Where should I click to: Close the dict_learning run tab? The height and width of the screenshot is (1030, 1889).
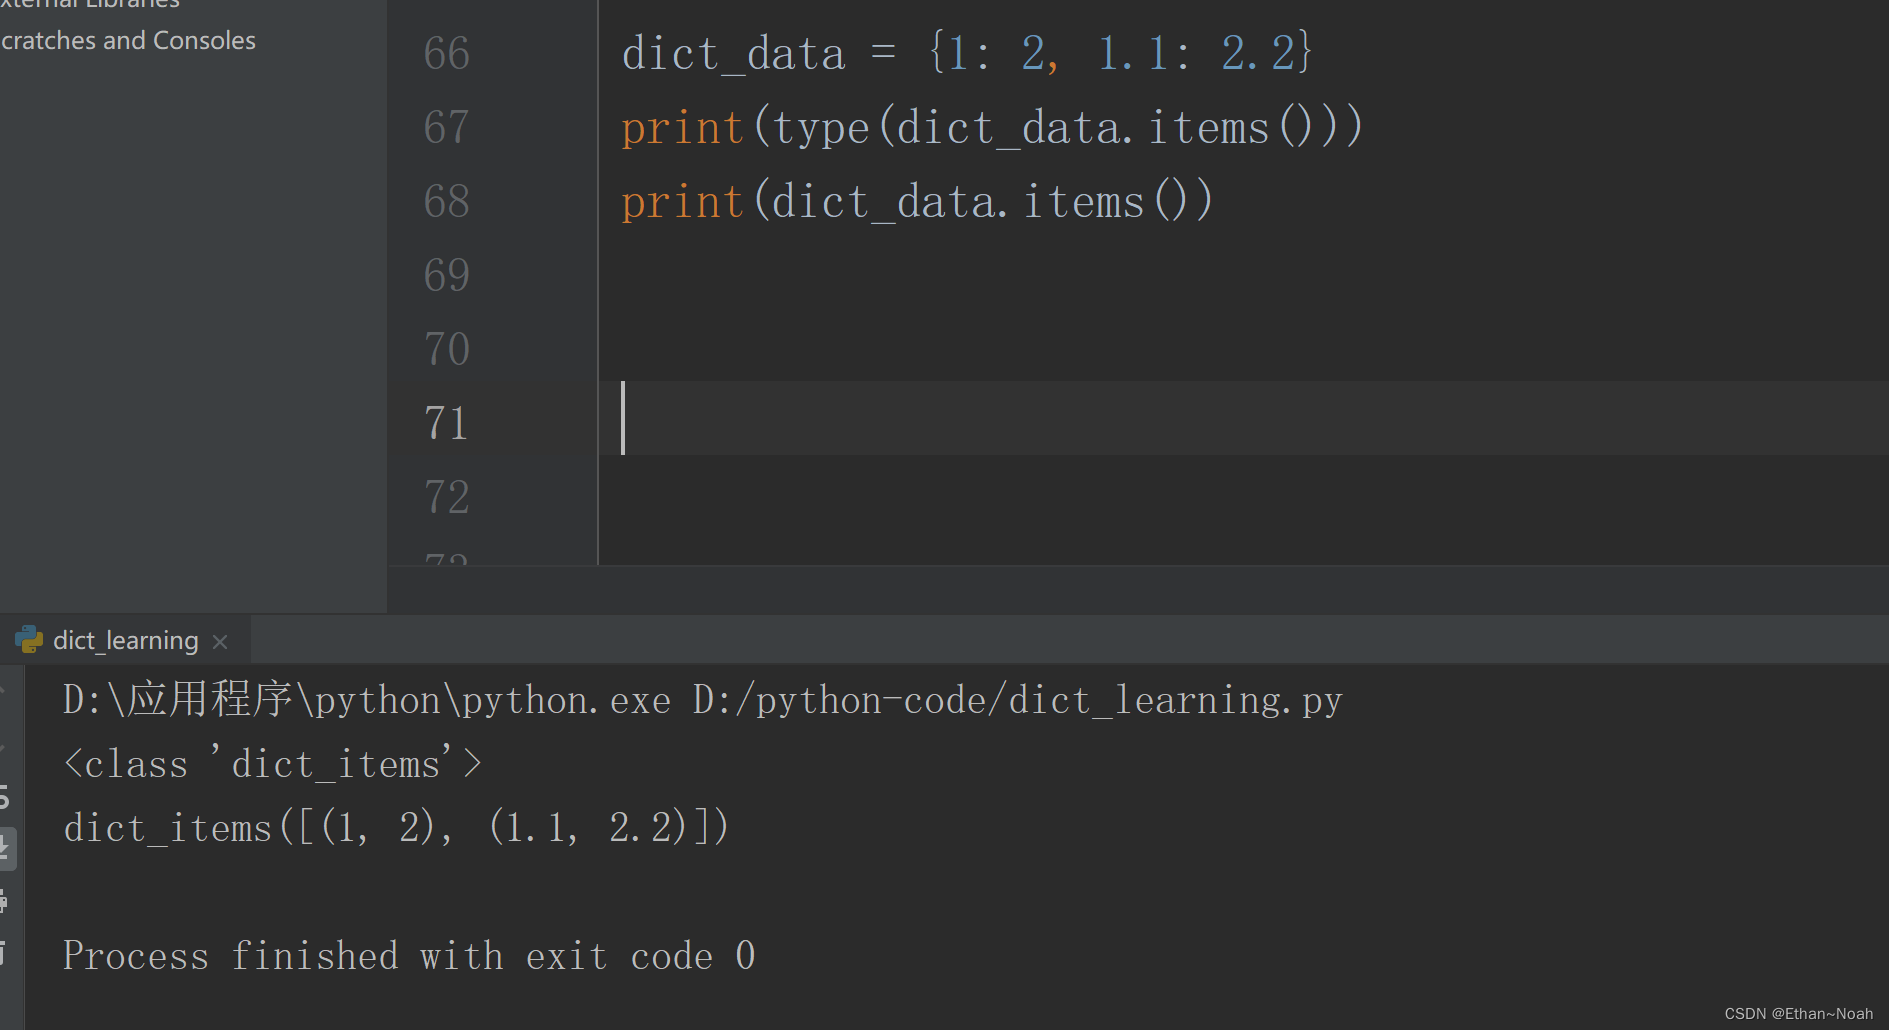coord(220,641)
